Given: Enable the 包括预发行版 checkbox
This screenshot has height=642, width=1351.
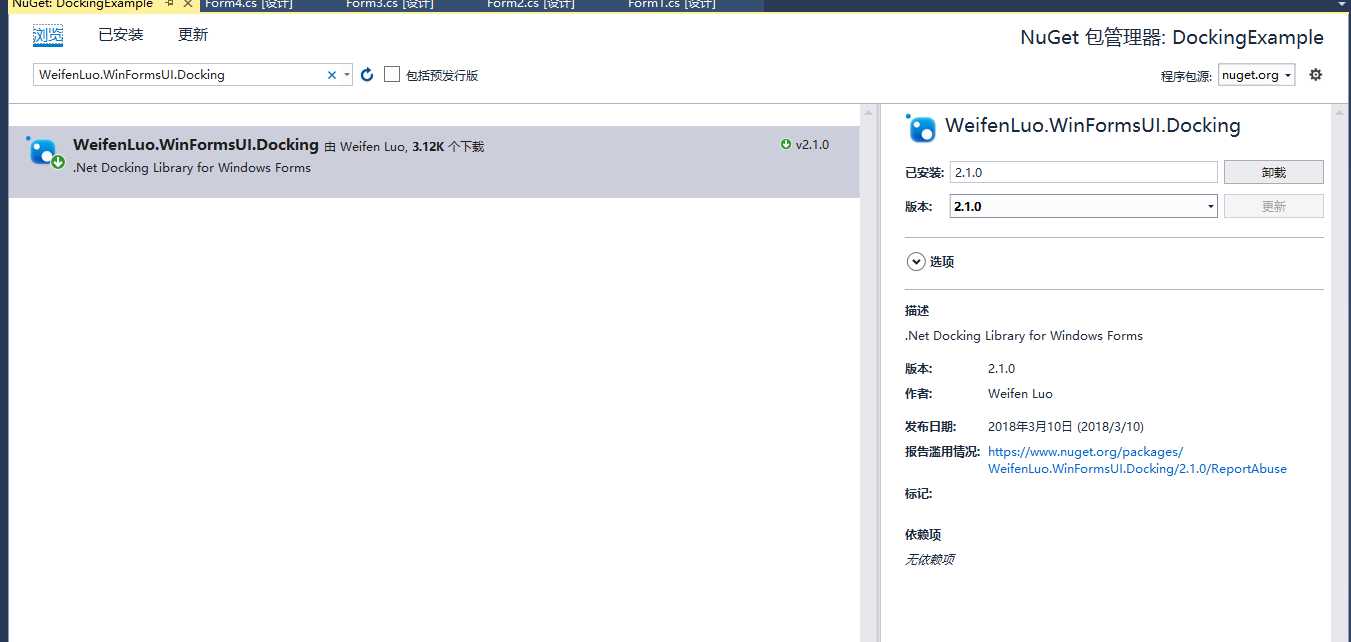Looking at the screenshot, I should coord(392,74).
